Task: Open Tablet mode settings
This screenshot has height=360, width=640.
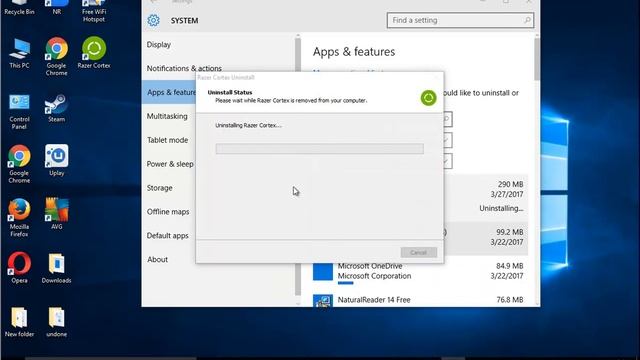Action: [x=167, y=140]
